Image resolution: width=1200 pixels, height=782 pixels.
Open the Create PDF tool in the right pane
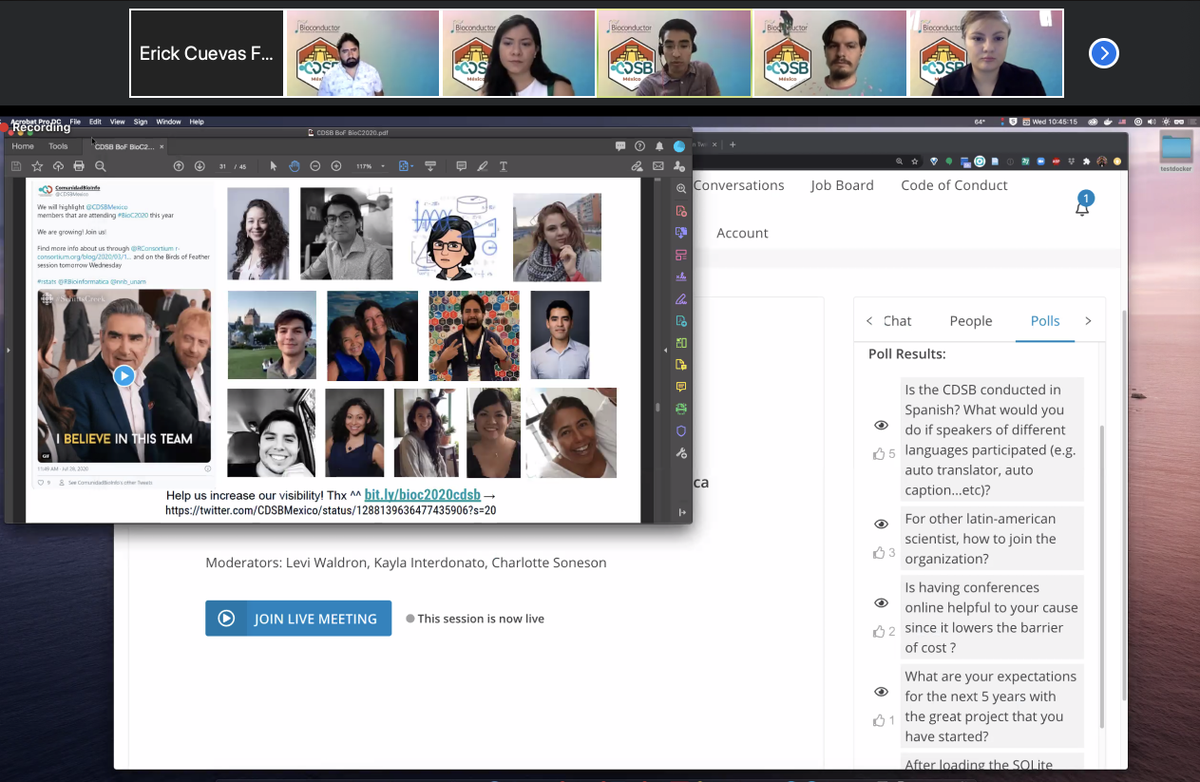[681, 211]
